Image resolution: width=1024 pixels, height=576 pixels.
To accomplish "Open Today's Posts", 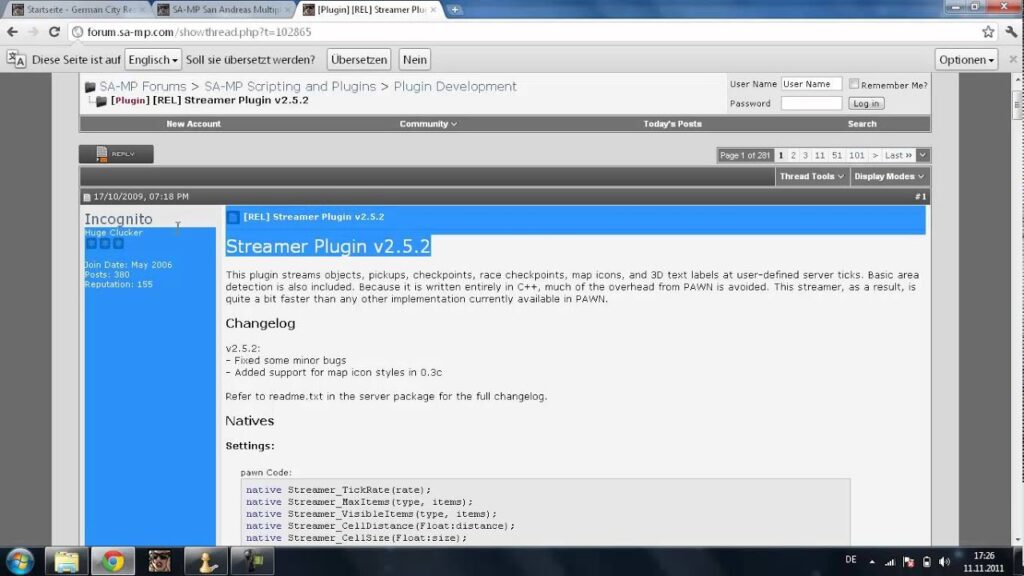I will click(672, 124).
